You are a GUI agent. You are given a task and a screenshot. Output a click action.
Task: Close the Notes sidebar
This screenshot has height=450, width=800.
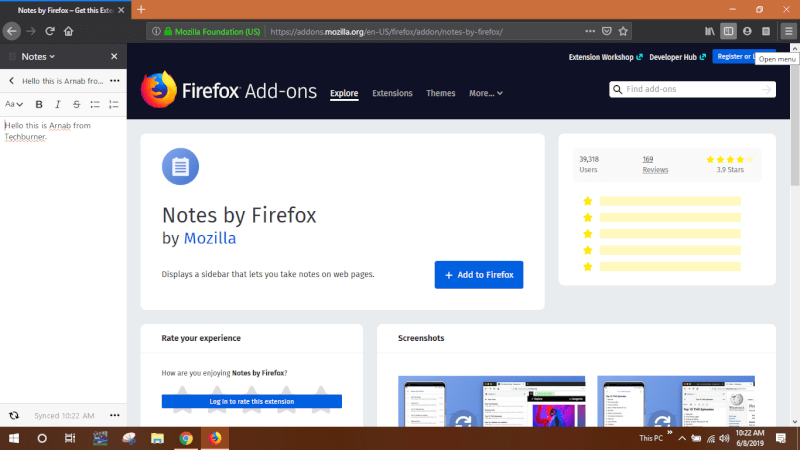(114, 57)
